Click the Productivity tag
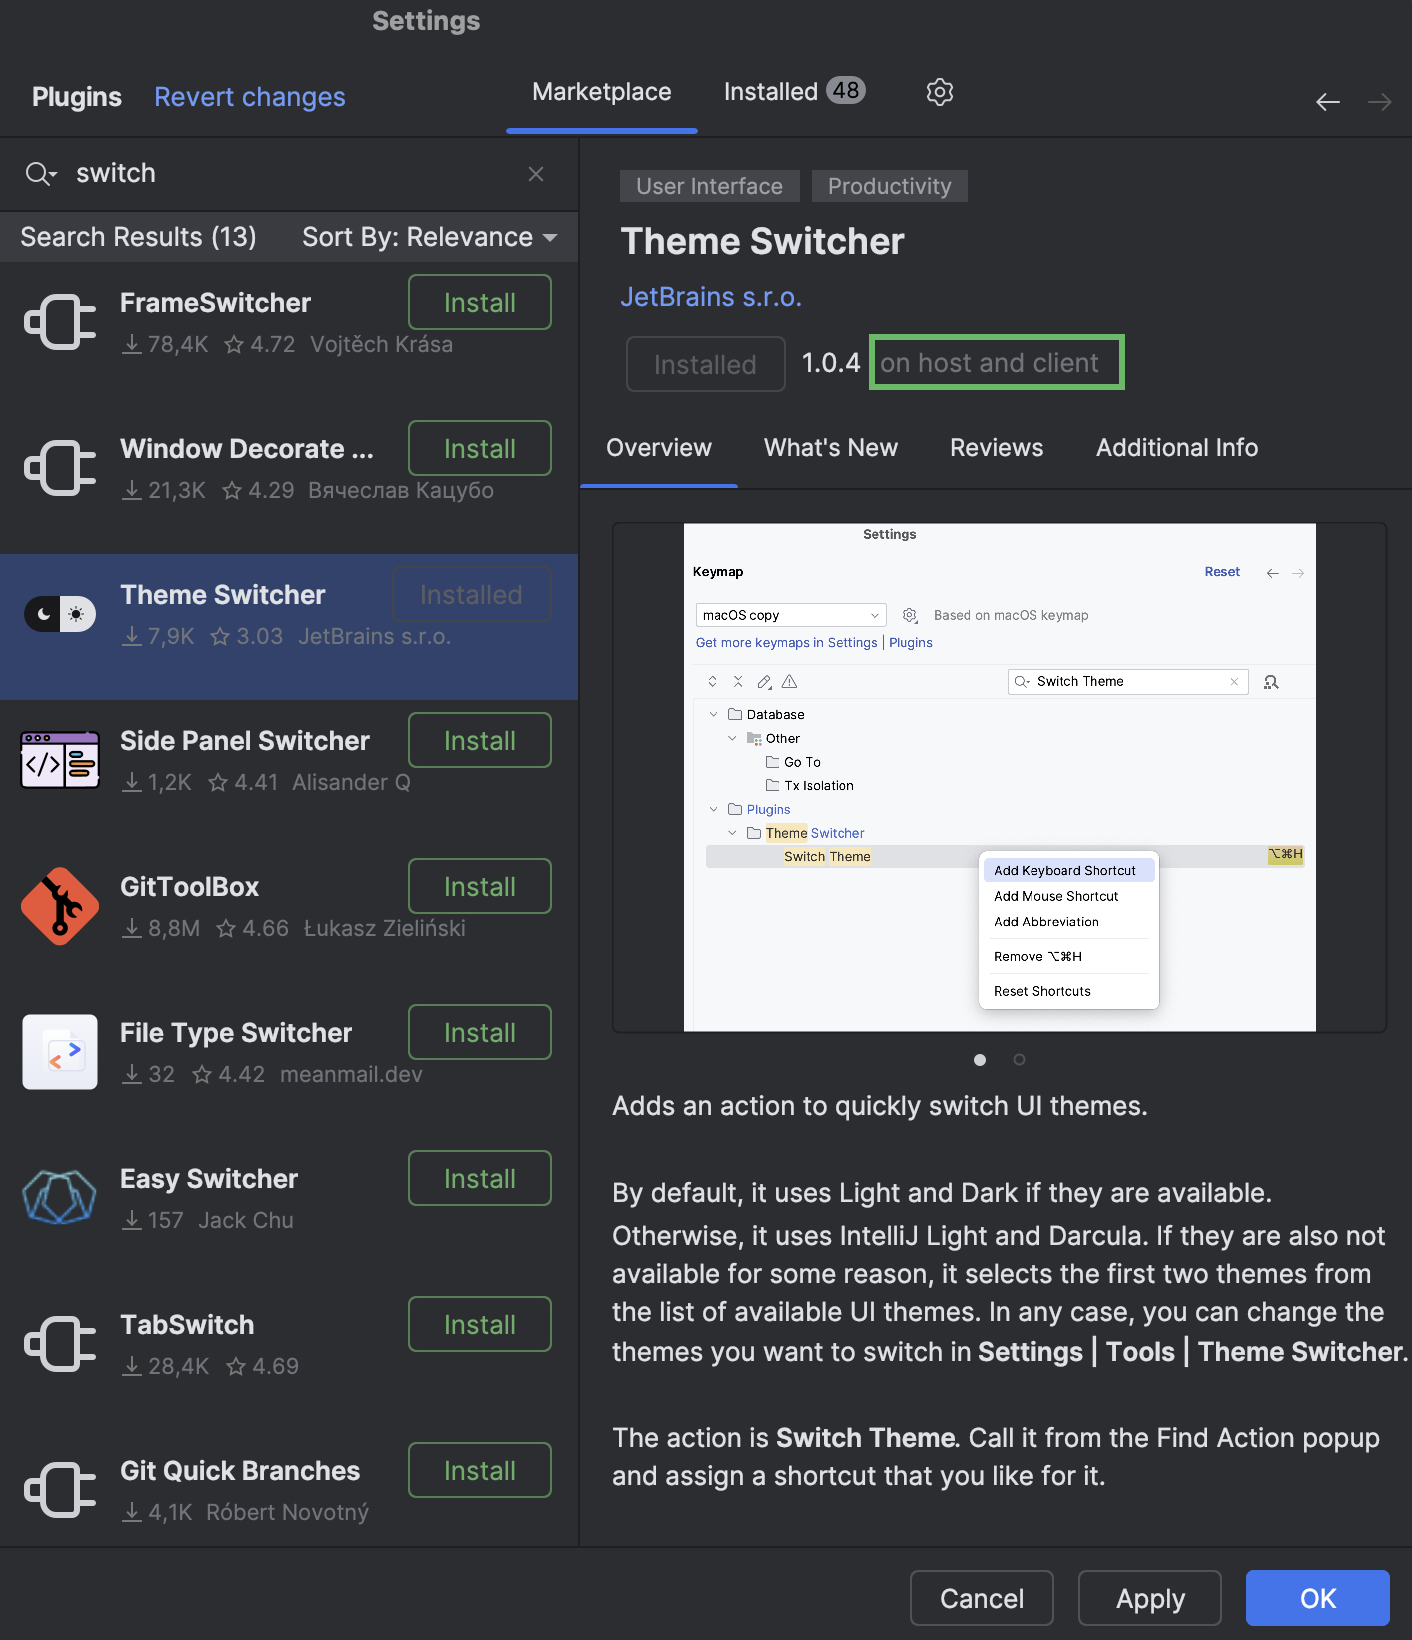The height and width of the screenshot is (1640, 1412). point(890,186)
